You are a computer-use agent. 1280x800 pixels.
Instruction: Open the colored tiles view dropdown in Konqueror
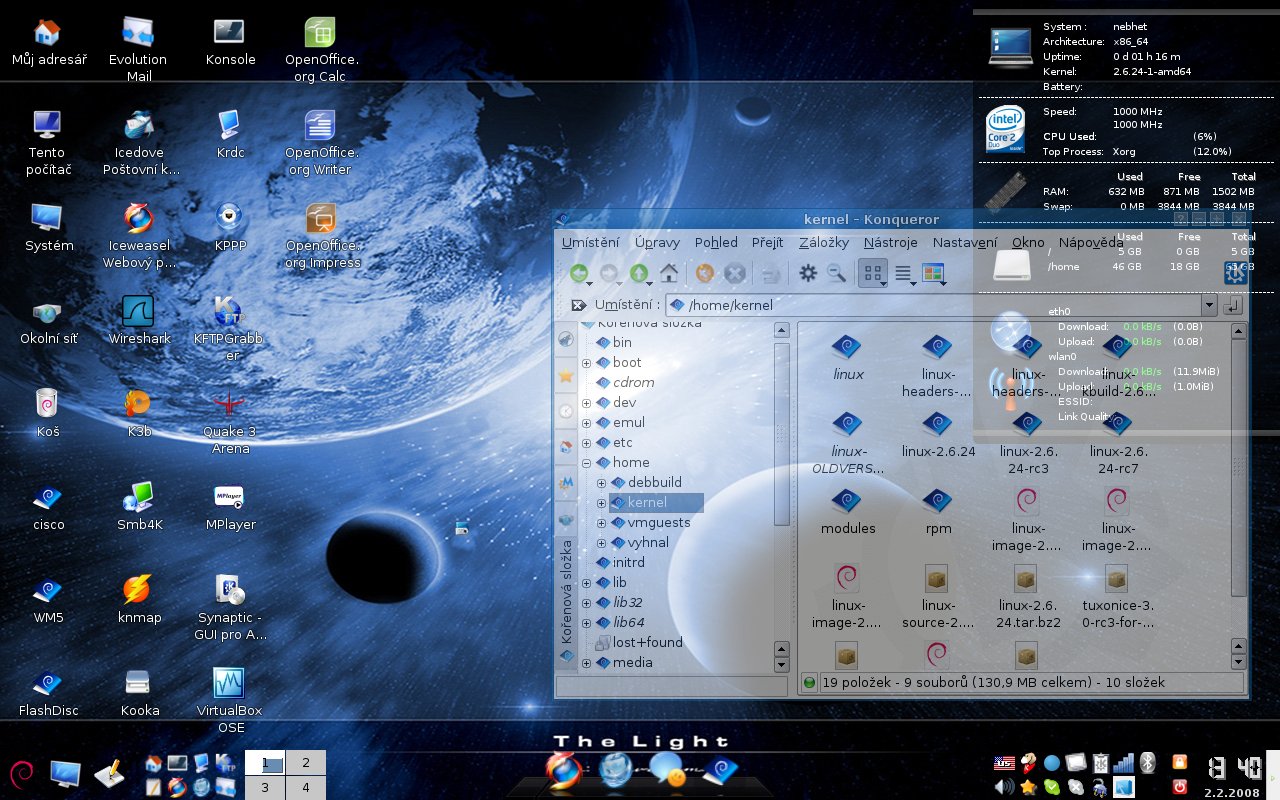coord(935,273)
